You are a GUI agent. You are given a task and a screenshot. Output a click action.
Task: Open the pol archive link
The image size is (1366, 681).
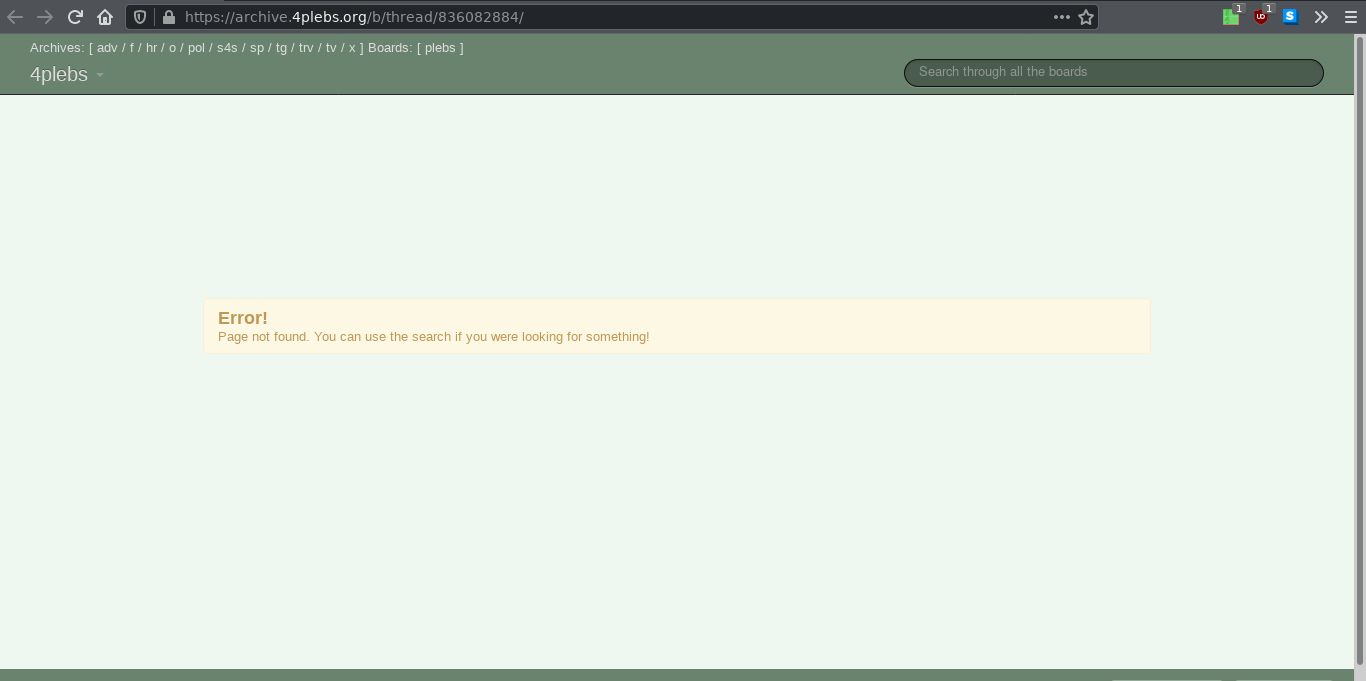tap(196, 48)
